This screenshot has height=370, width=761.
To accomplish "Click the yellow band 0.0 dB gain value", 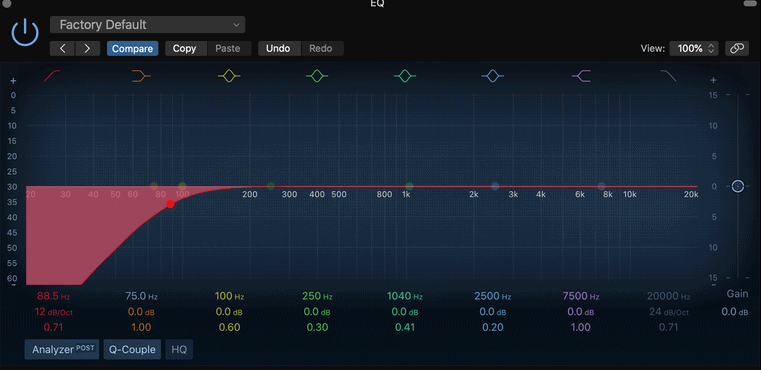I will 229,312.
